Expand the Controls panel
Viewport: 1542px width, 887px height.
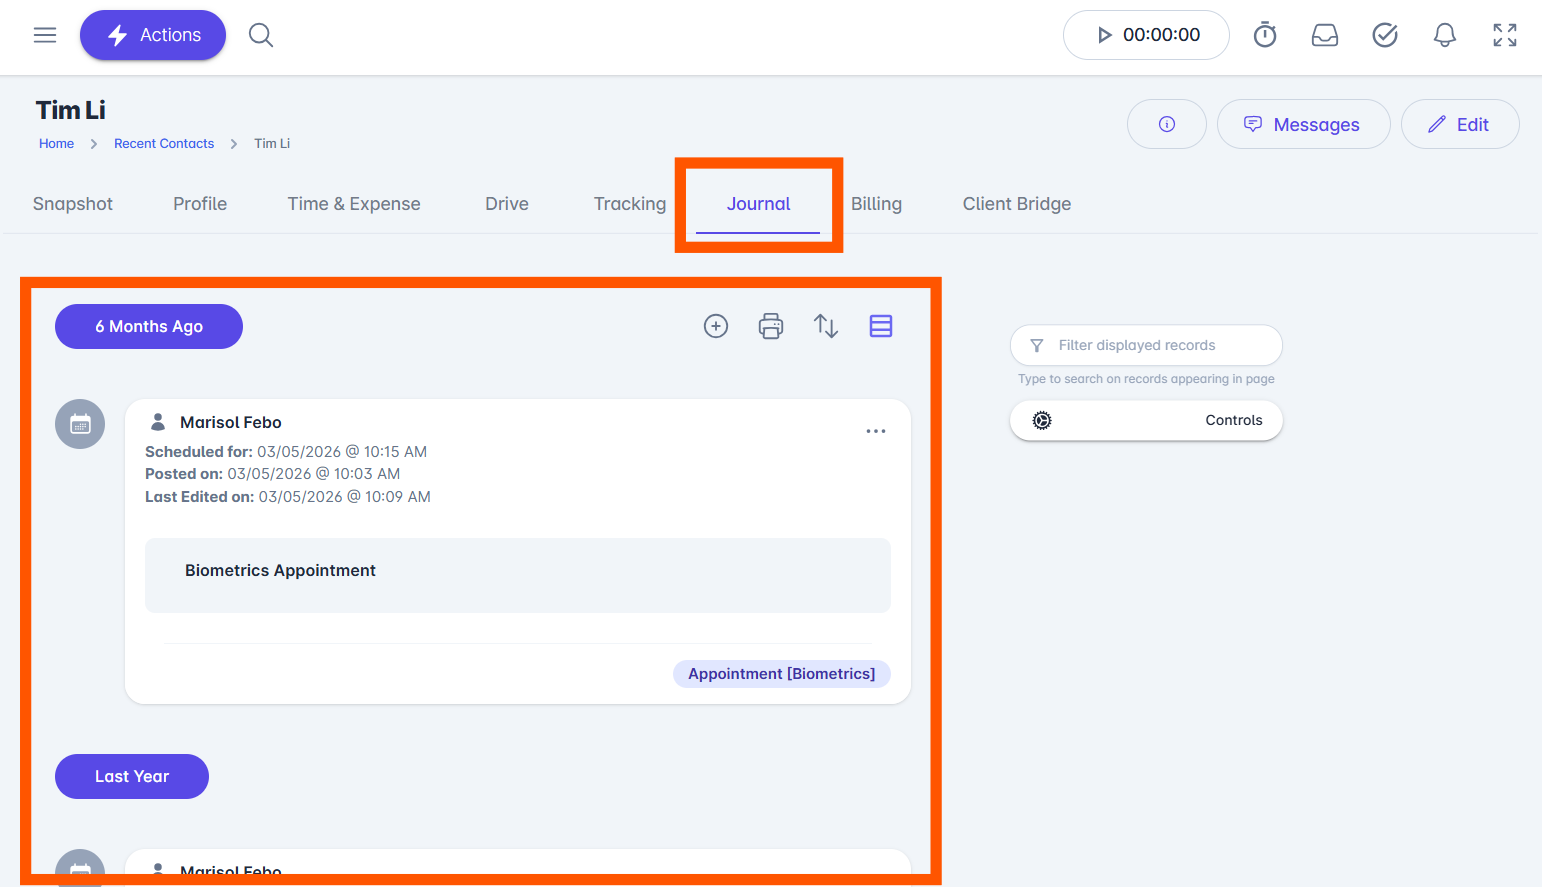point(1146,420)
